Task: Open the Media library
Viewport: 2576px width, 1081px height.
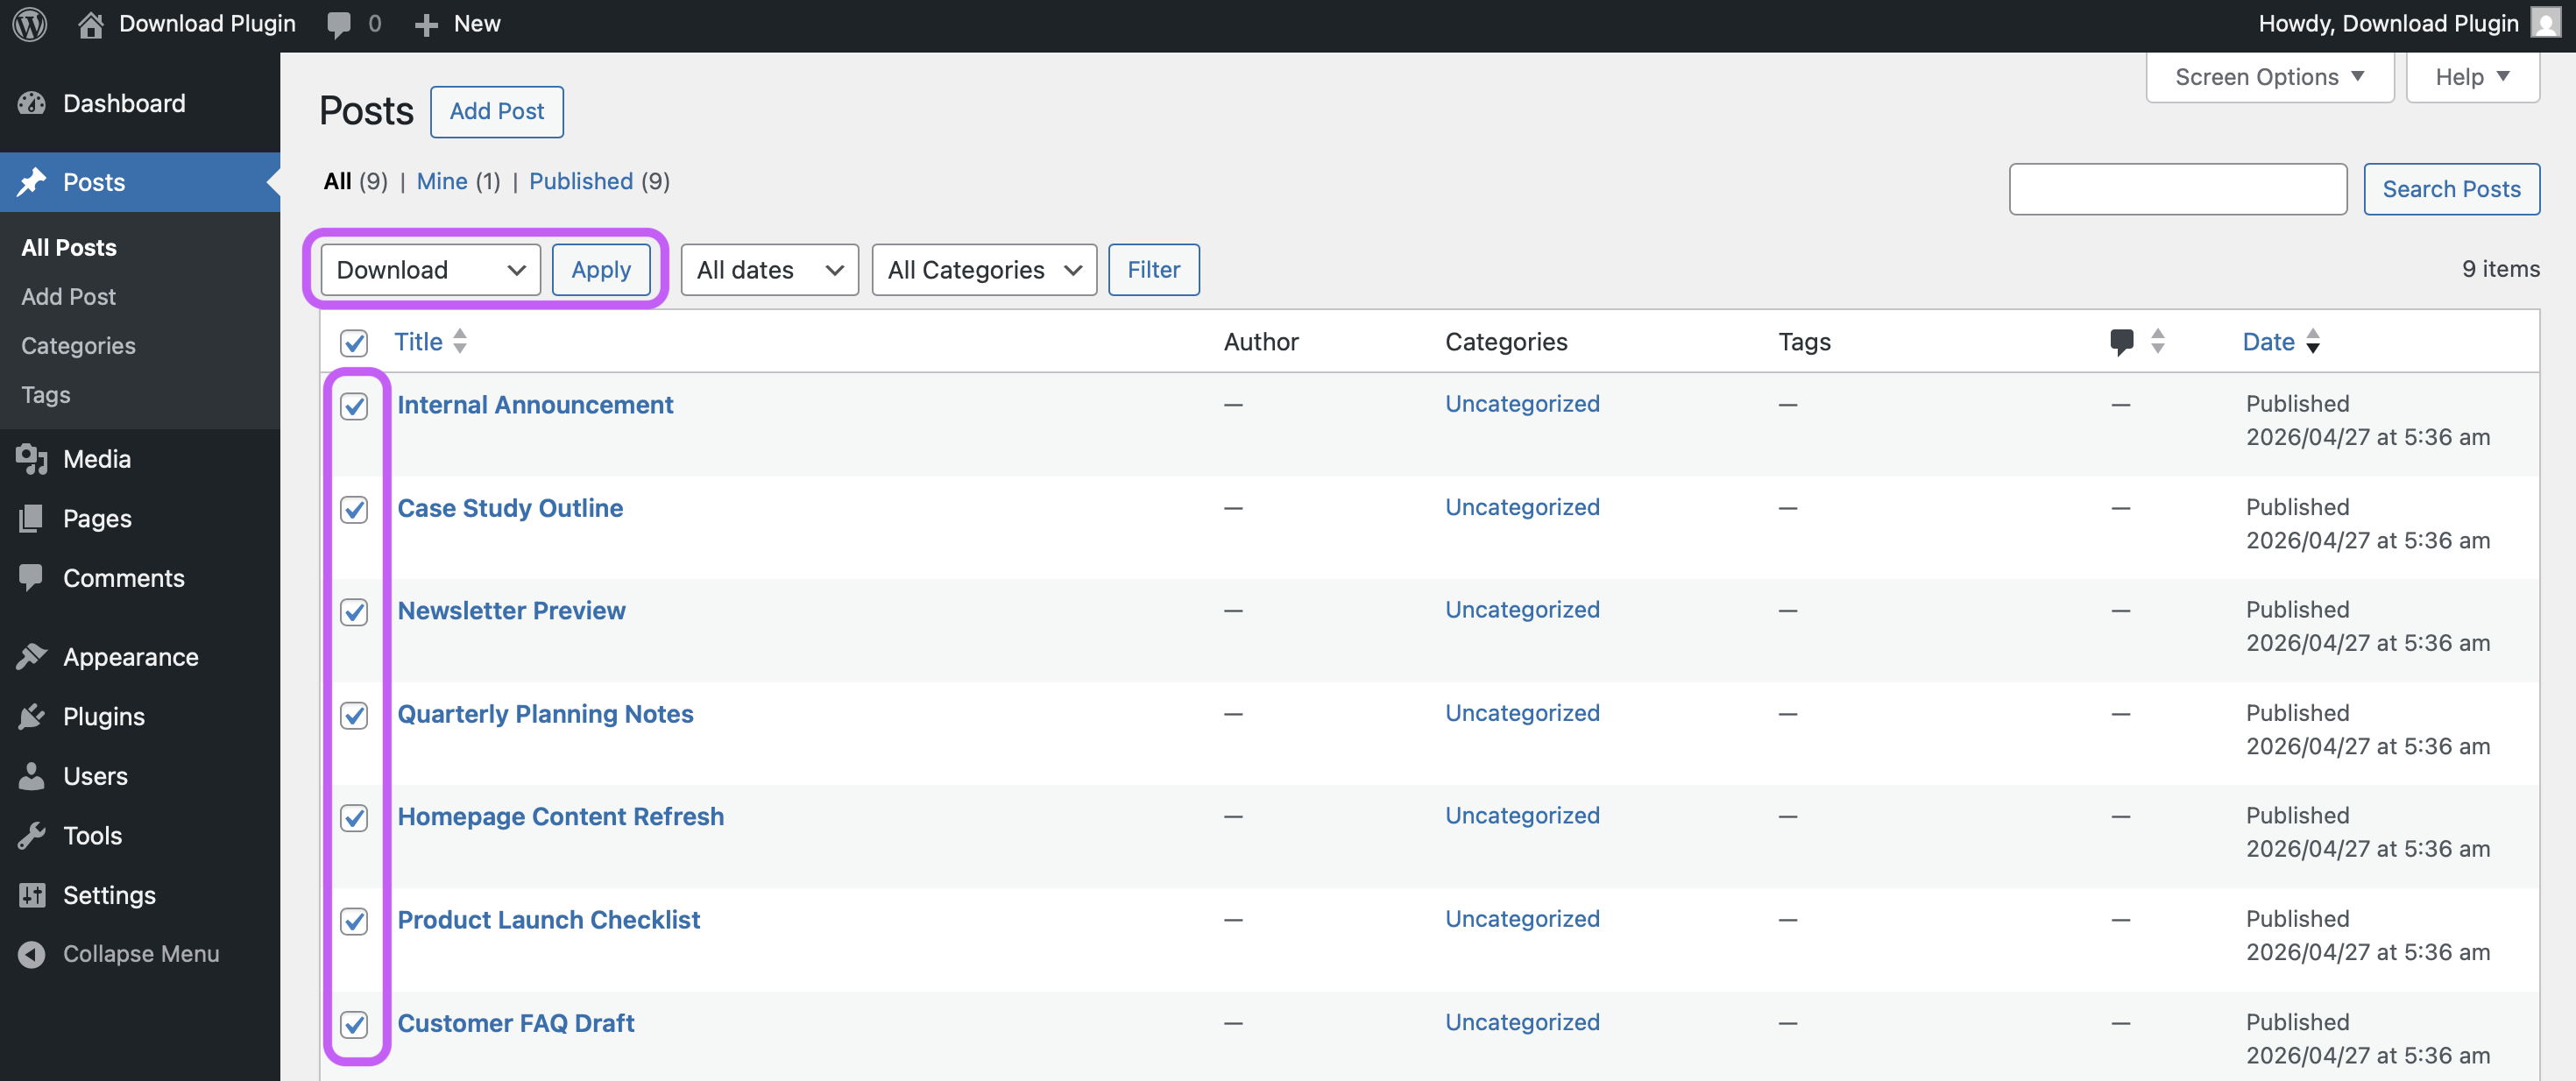Action: [96, 459]
